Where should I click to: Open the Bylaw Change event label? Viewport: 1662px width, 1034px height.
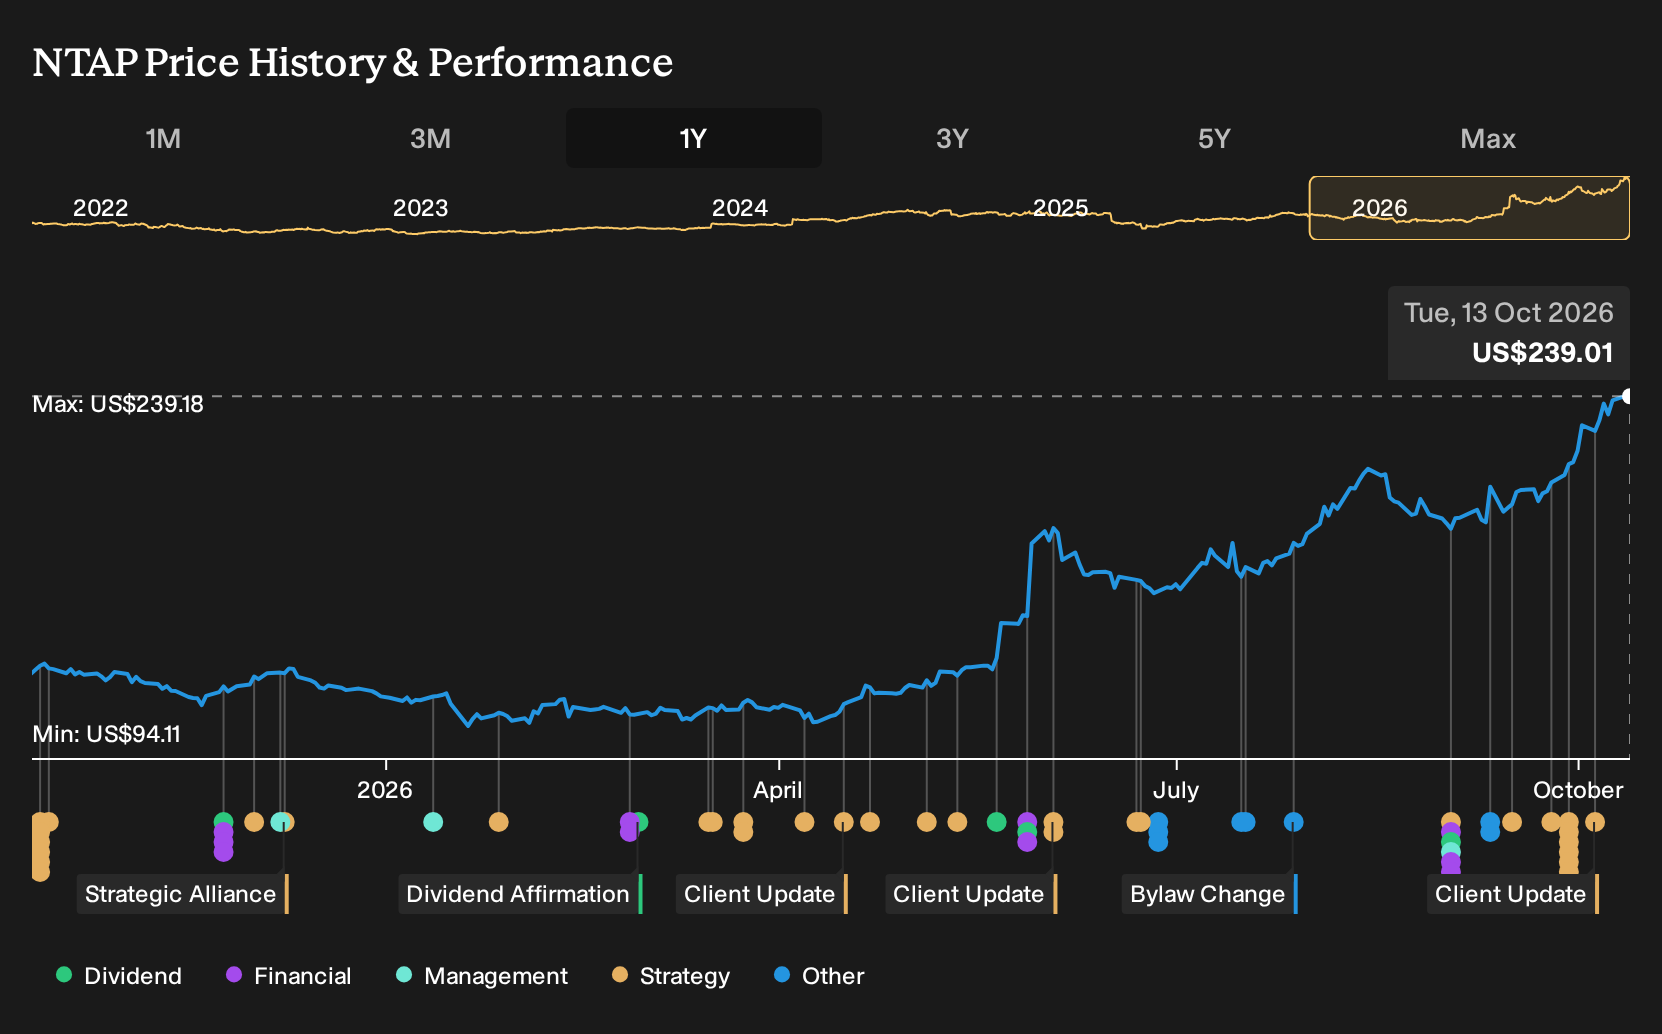point(1209,894)
